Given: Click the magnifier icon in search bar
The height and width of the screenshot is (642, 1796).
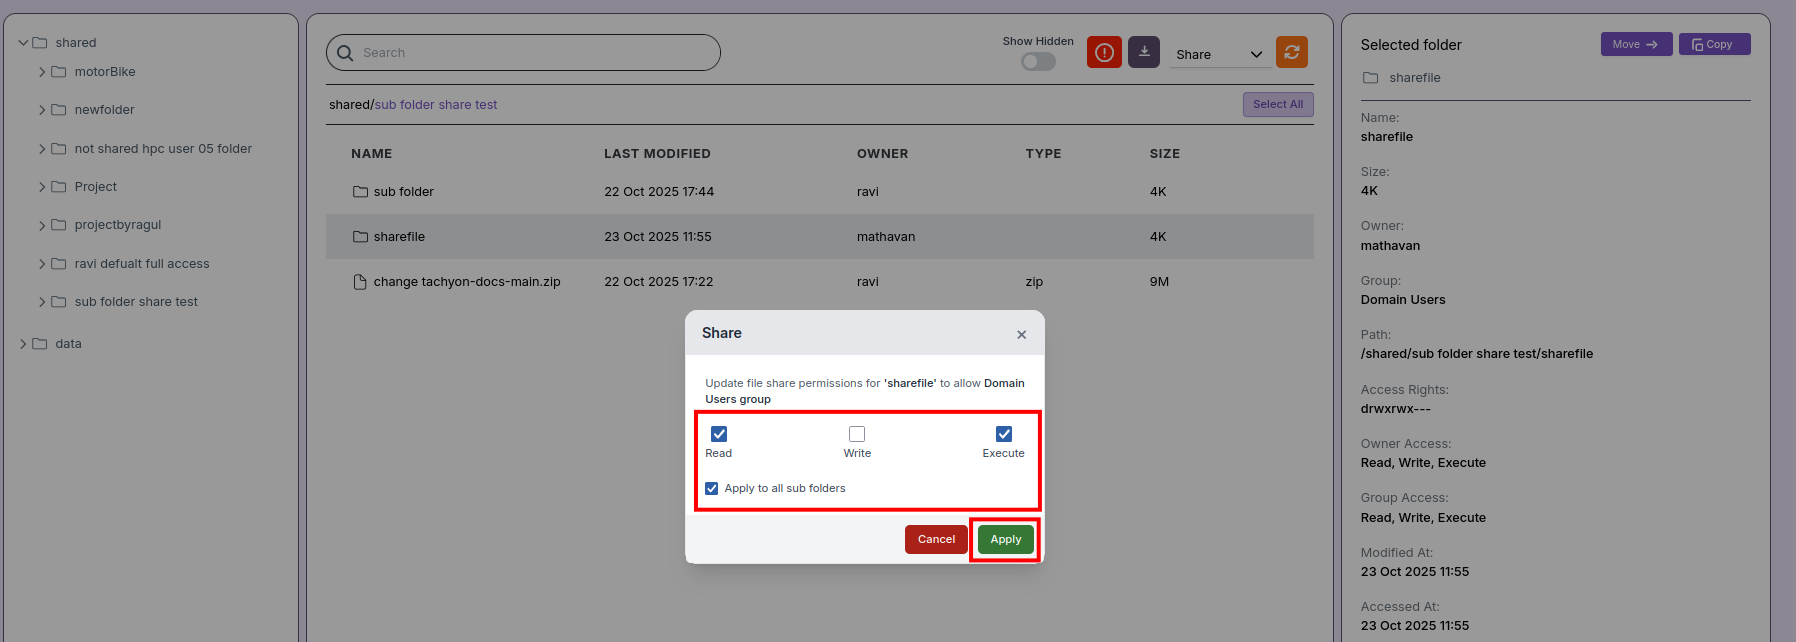Looking at the screenshot, I should pos(345,53).
